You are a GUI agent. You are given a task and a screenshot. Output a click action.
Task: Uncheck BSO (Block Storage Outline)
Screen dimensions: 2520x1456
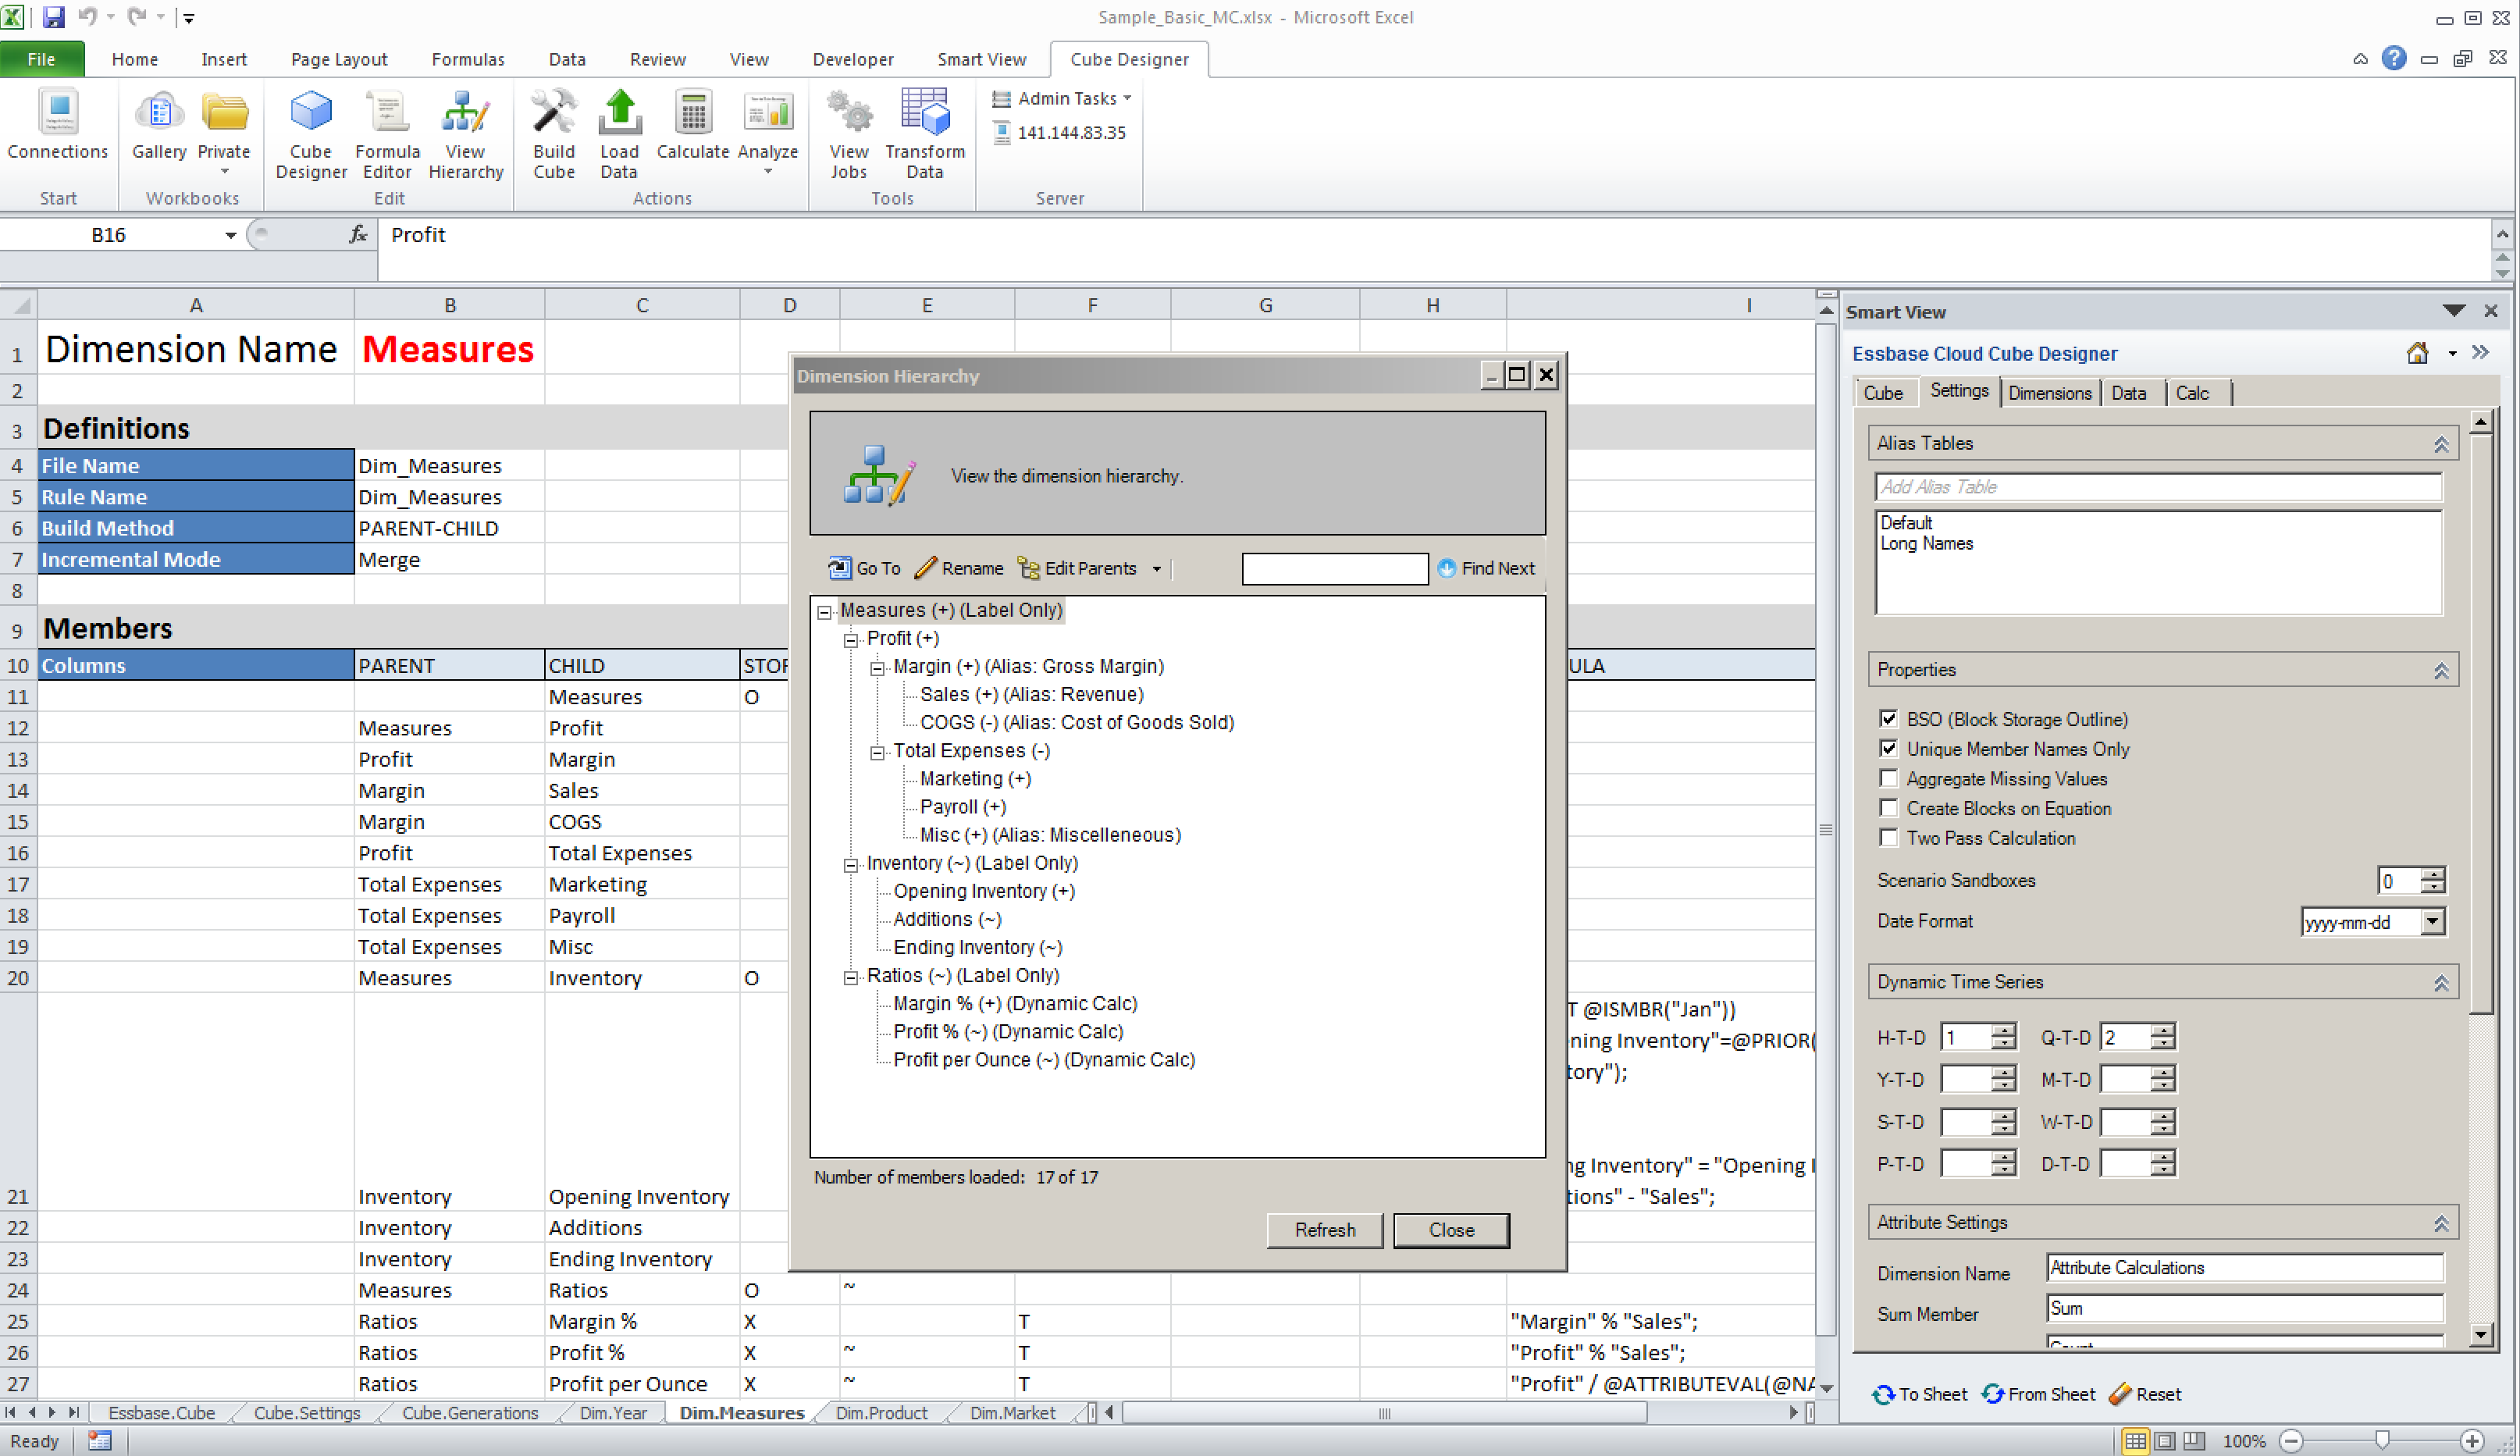pos(1889,718)
